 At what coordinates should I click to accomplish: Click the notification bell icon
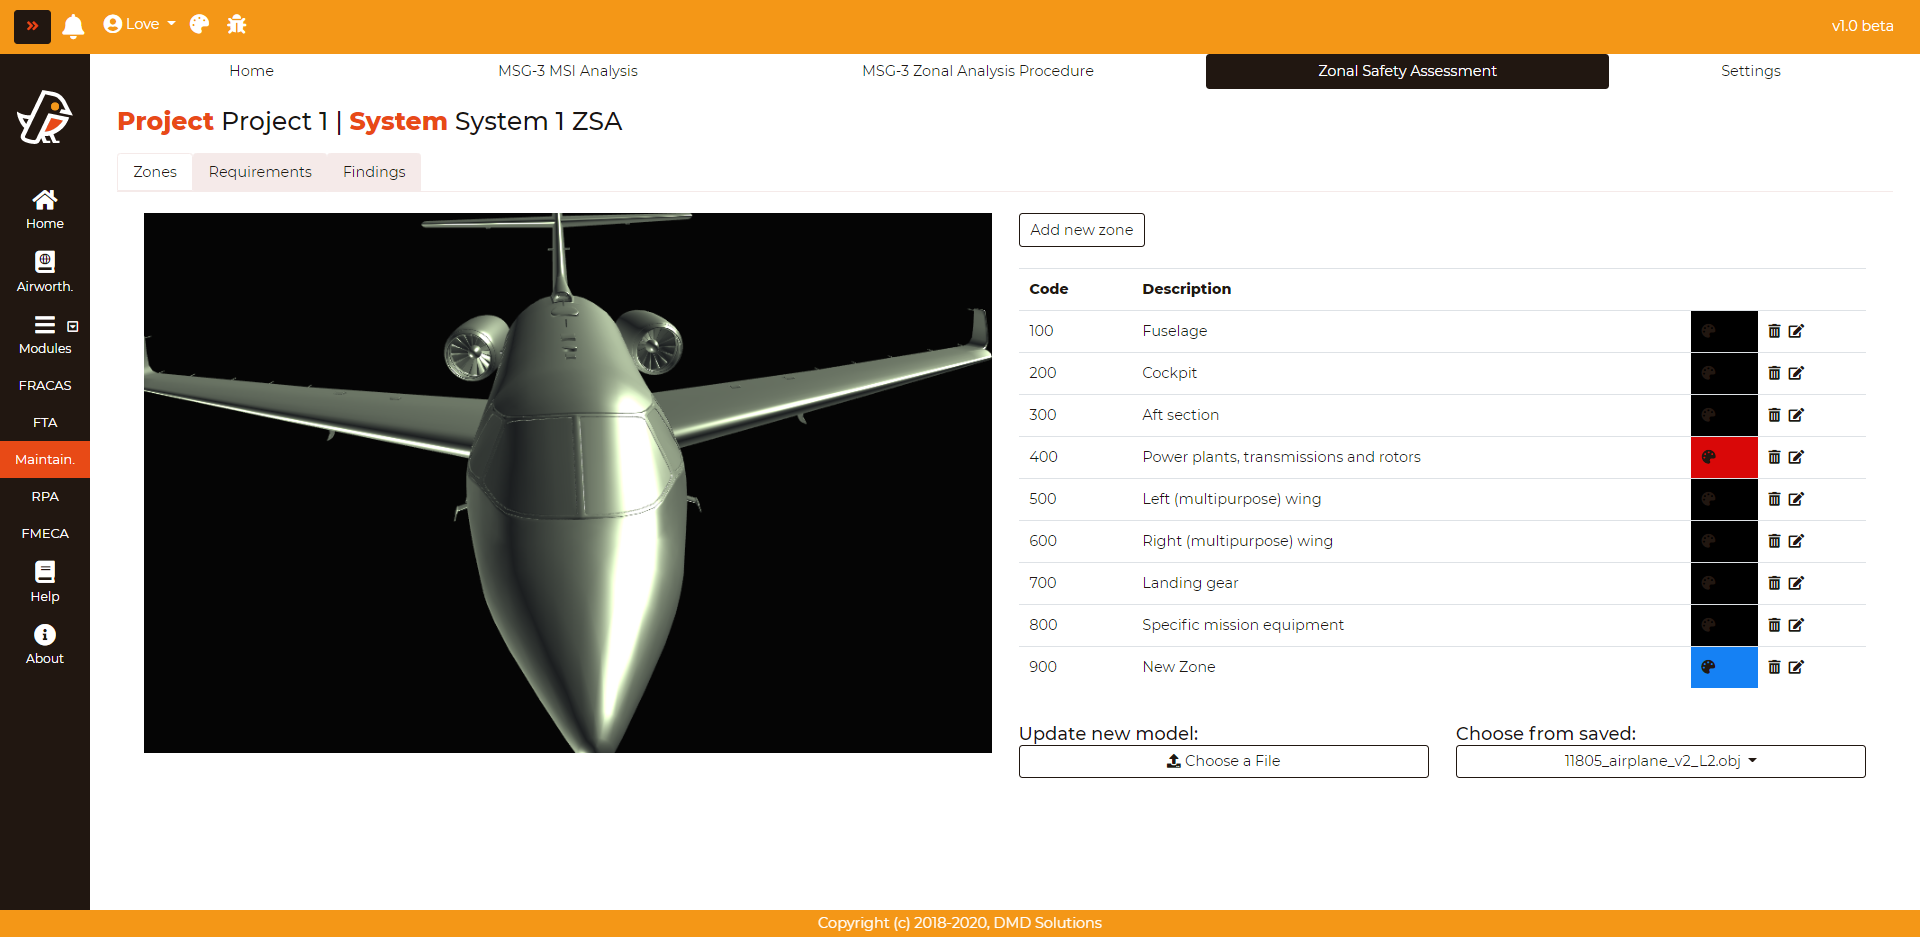[x=73, y=25]
